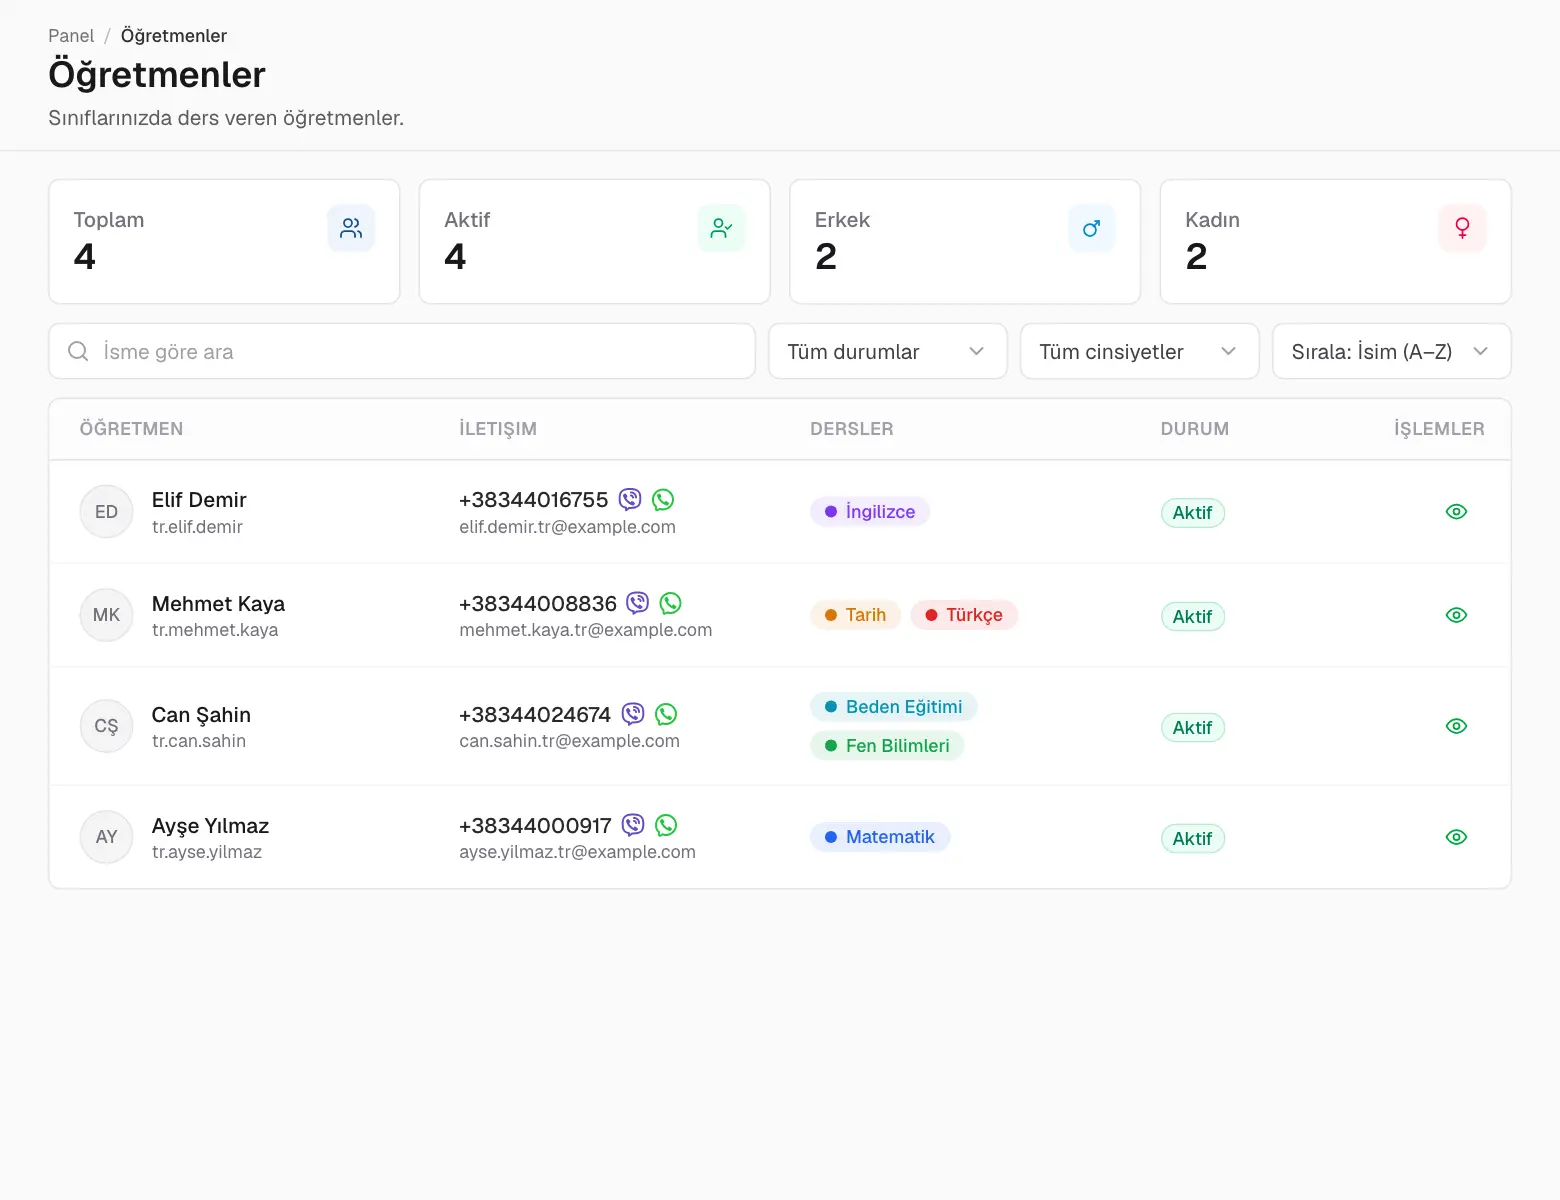This screenshot has height=1200, width=1560.
Task: Go to Panel in the breadcrumb
Action: tap(71, 36)
